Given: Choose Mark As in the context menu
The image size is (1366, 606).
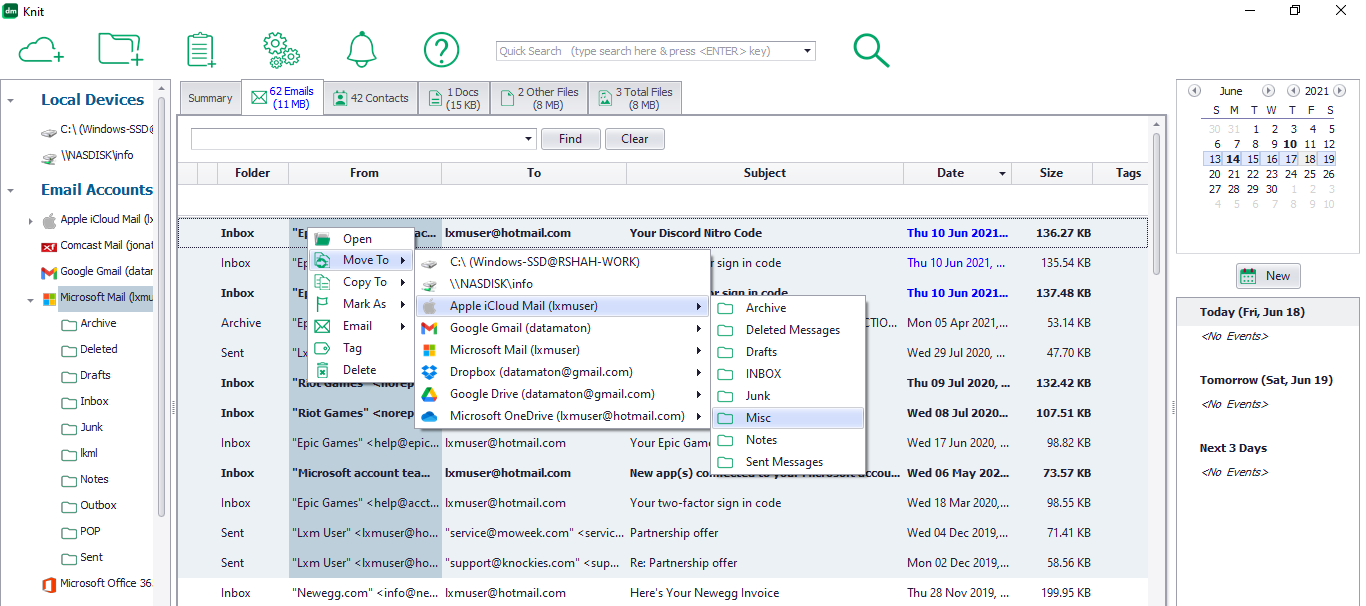Looking at the screenshot, I should click(361, 304).
